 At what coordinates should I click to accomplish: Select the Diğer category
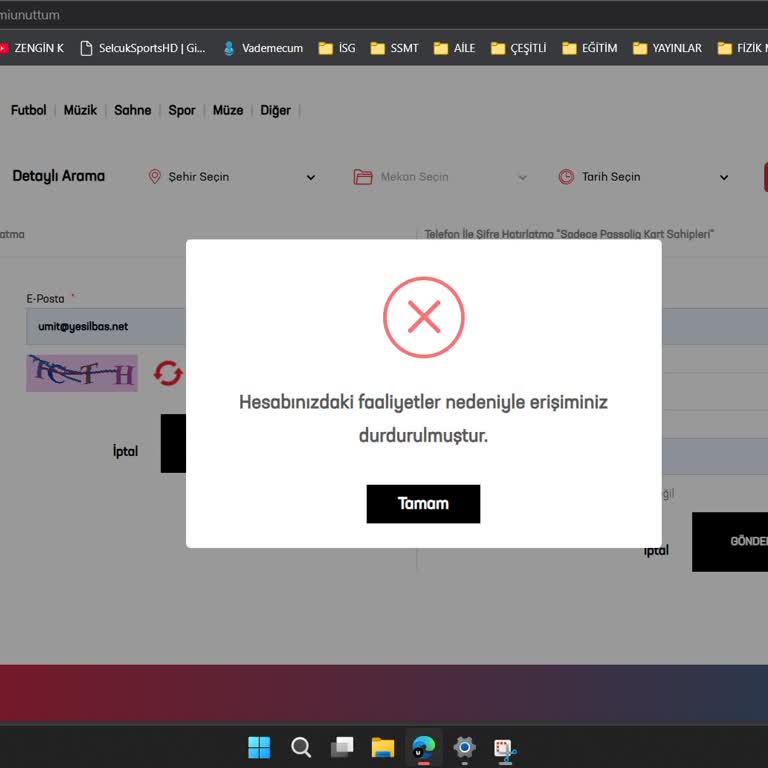tap(275, 110)
